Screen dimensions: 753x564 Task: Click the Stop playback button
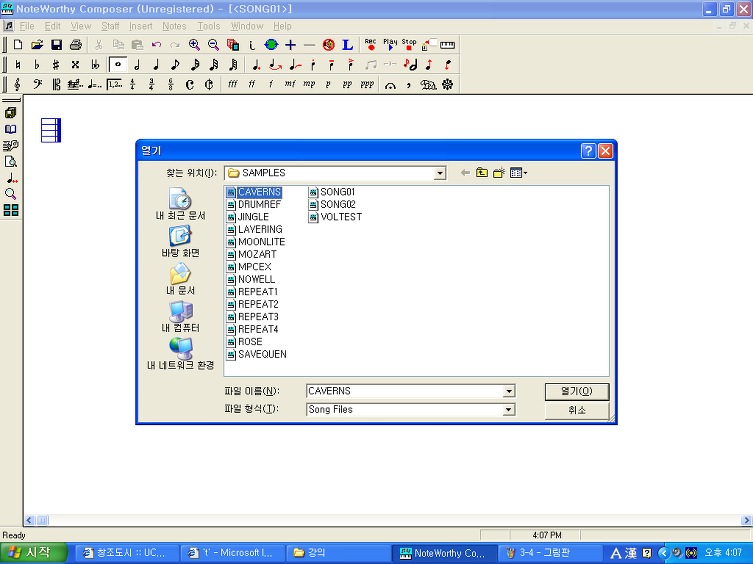409,45
